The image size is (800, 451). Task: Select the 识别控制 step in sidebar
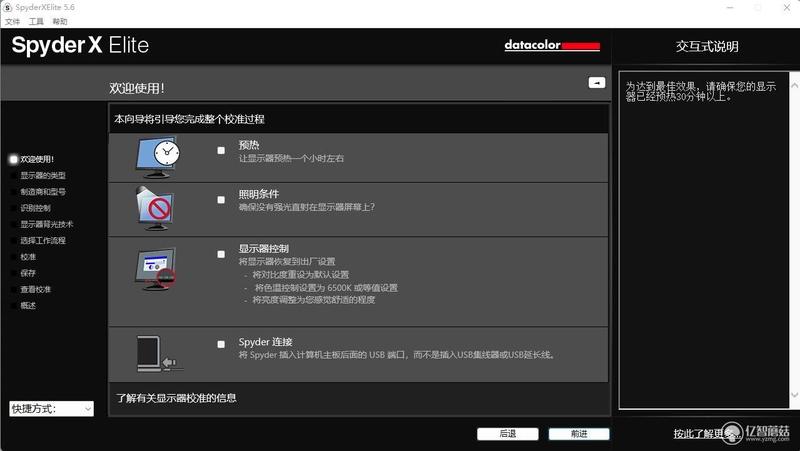point(35,208)
